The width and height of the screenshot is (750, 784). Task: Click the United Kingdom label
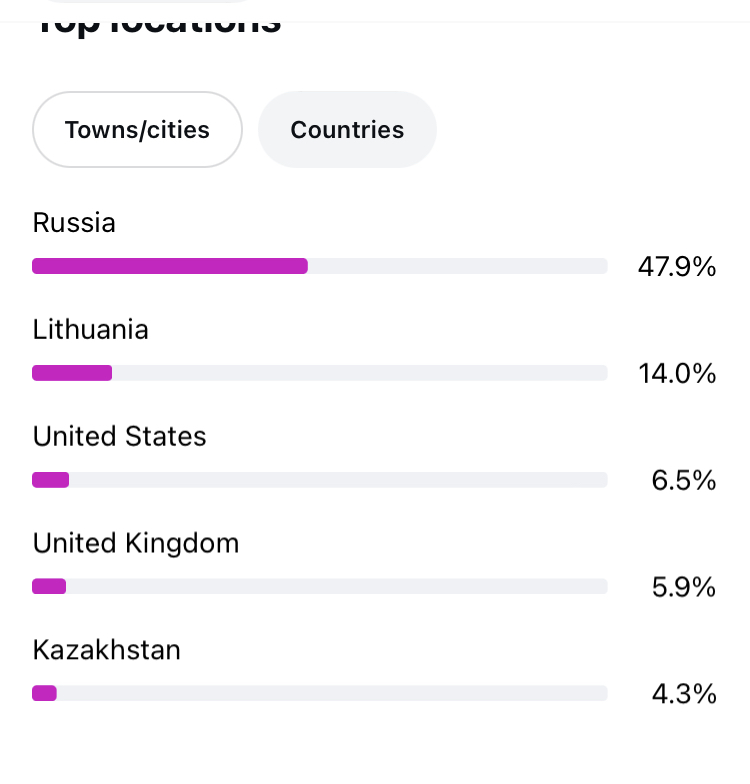(136, 543)
